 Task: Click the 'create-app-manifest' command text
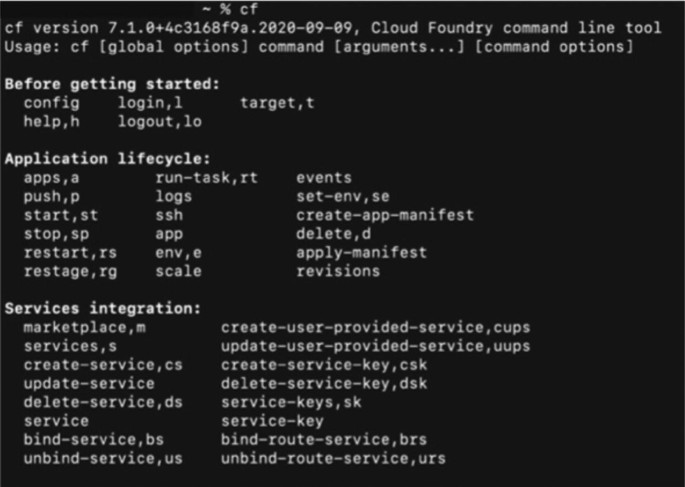385,215
